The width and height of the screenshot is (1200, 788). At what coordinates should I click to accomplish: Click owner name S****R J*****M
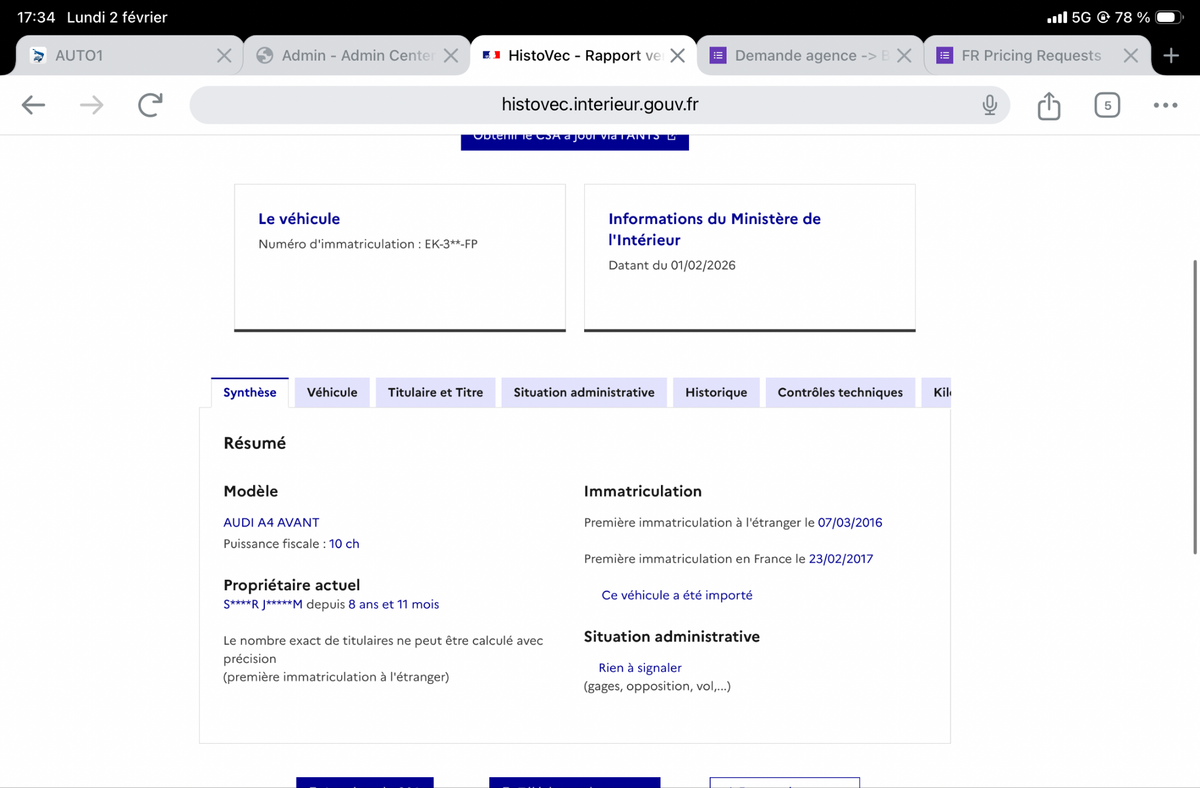tap(263, 604)
